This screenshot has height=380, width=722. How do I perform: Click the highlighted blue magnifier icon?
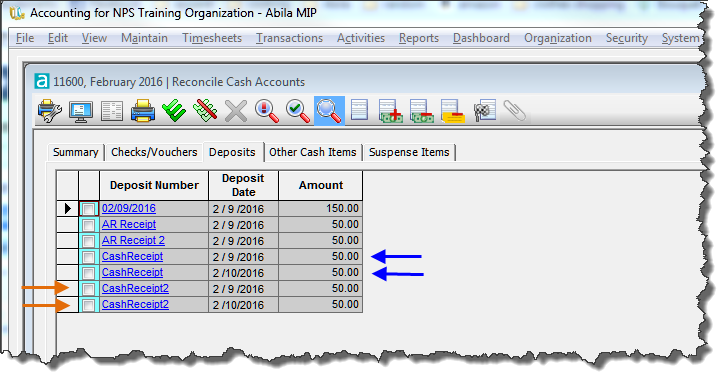click(x=329, y=111)
